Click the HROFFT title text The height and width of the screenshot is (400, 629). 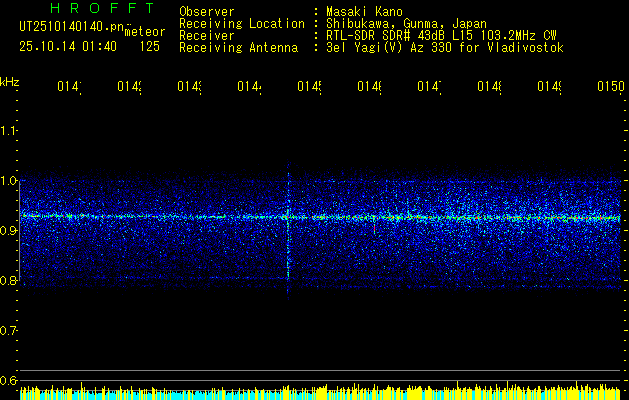coord(102,8)
